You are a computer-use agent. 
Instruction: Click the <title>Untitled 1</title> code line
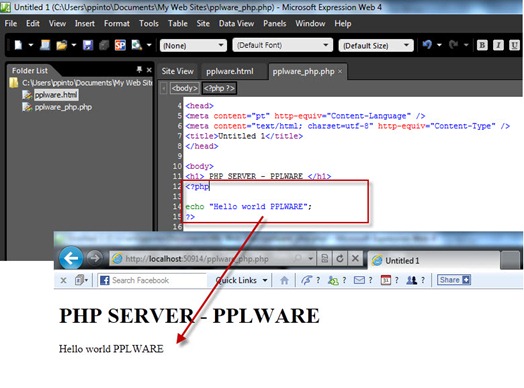(244, 136)
